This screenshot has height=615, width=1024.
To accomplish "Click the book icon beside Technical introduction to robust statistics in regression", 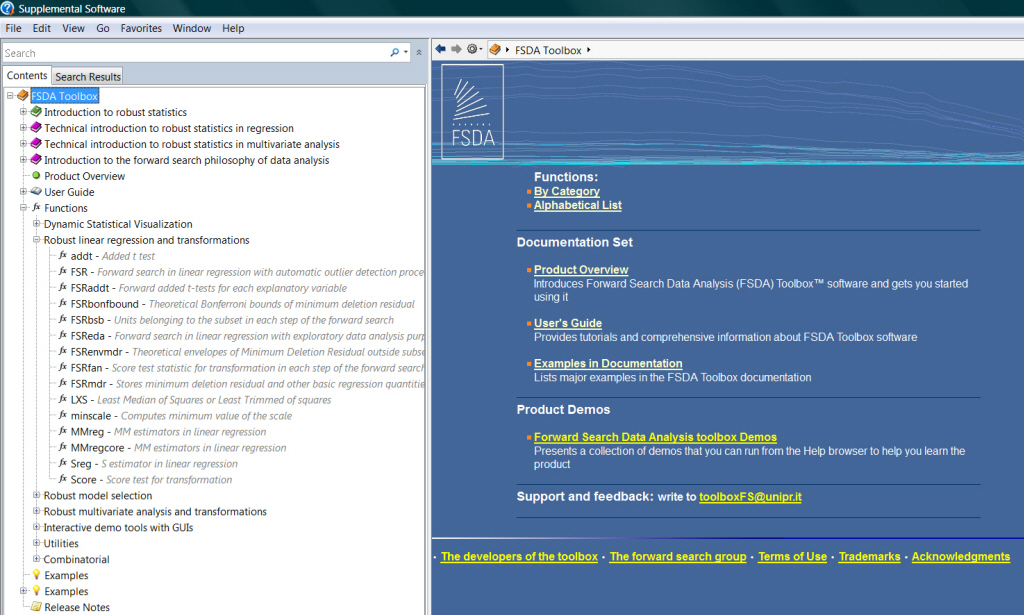I will (x=36, y=128).
